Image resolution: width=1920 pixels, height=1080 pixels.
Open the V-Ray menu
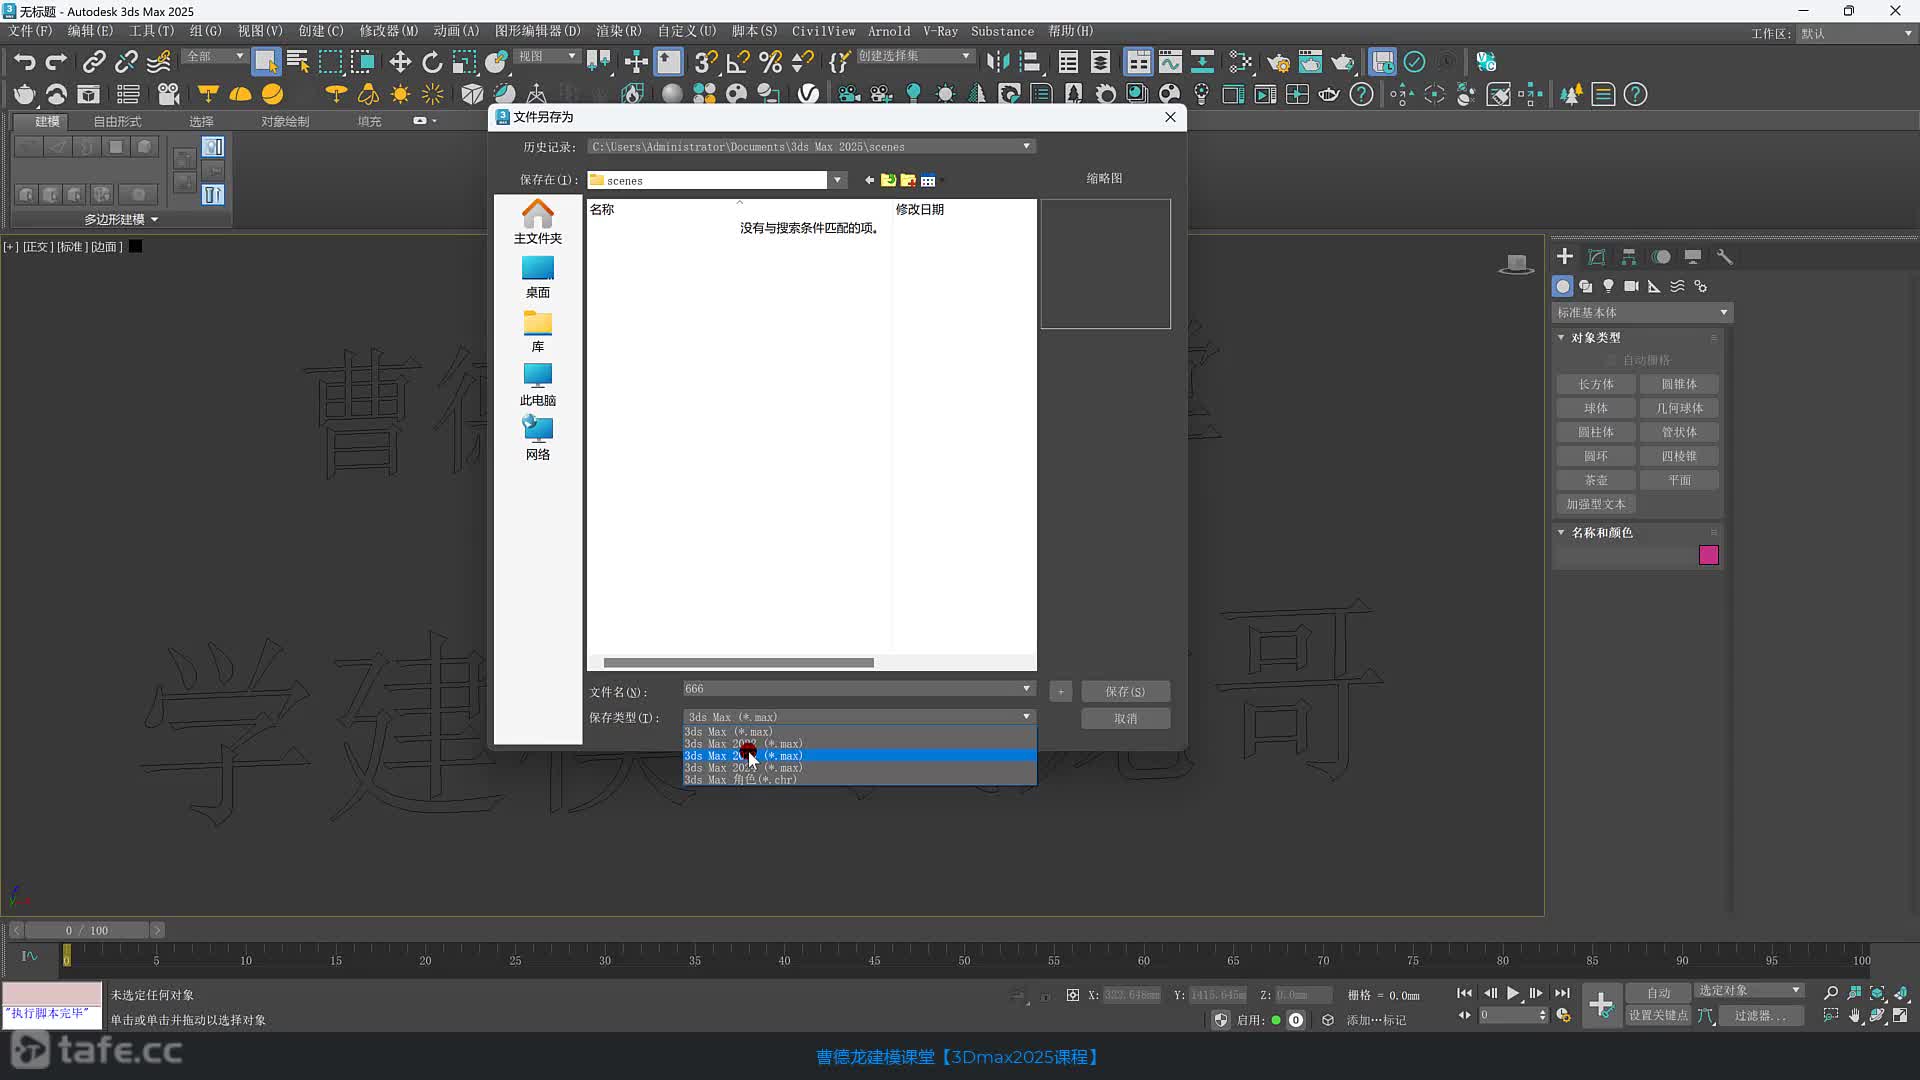(940, 31)
